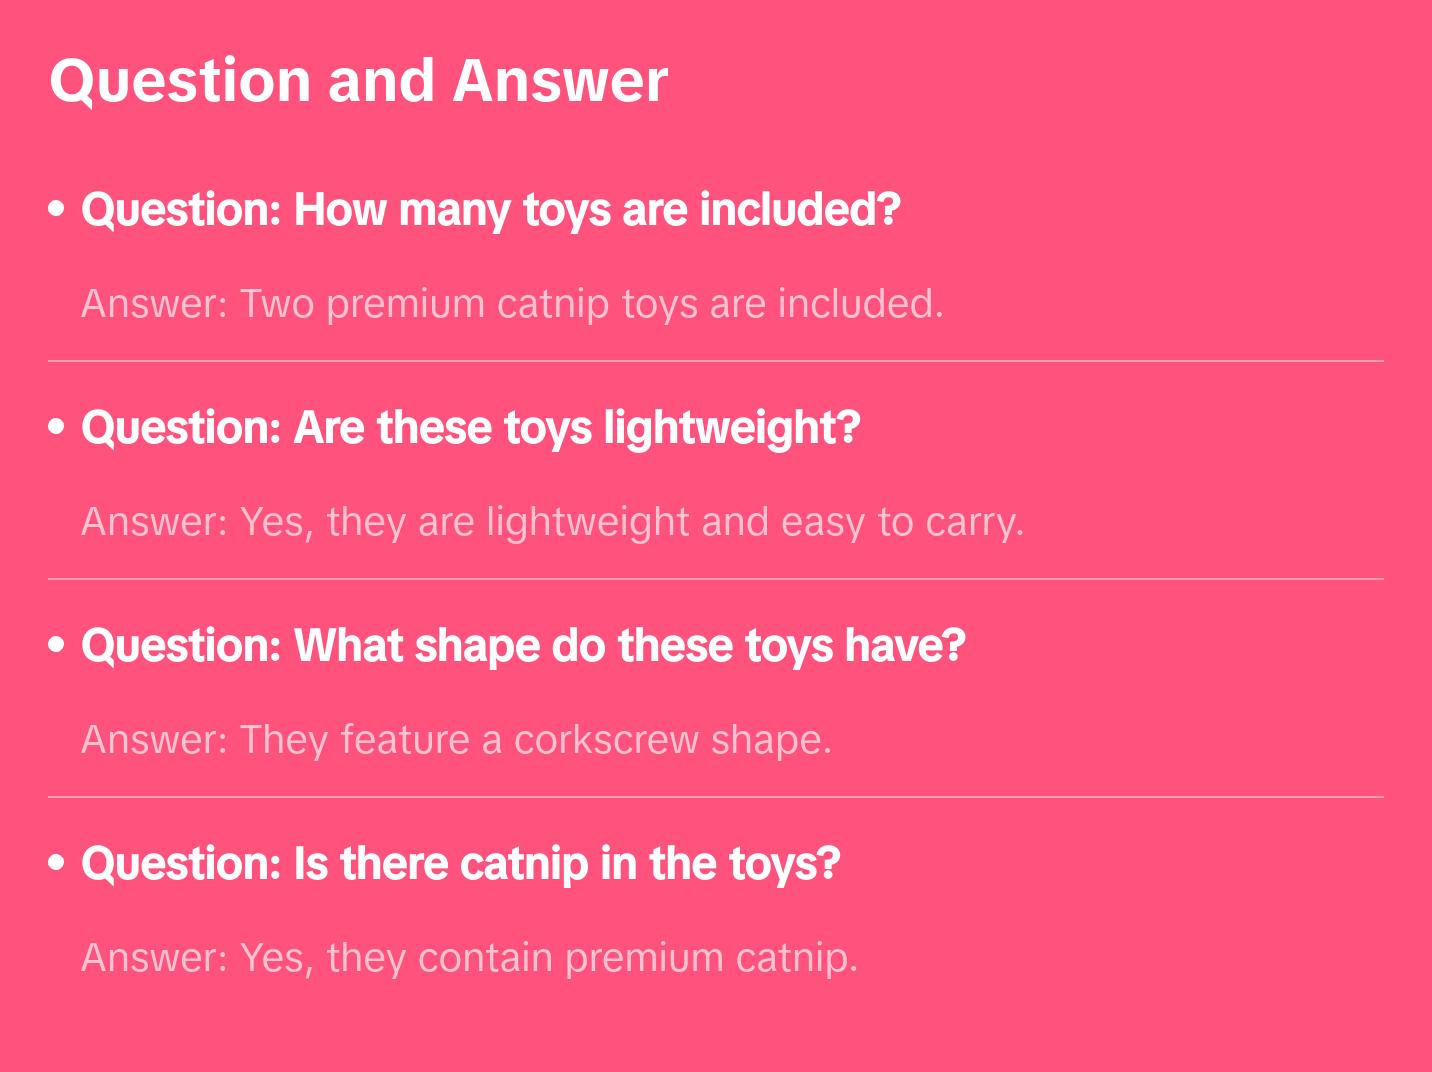Click the divider line below the first answer
The height and width of the screenshot is (1072, 1432).
[x=715, y=361]
